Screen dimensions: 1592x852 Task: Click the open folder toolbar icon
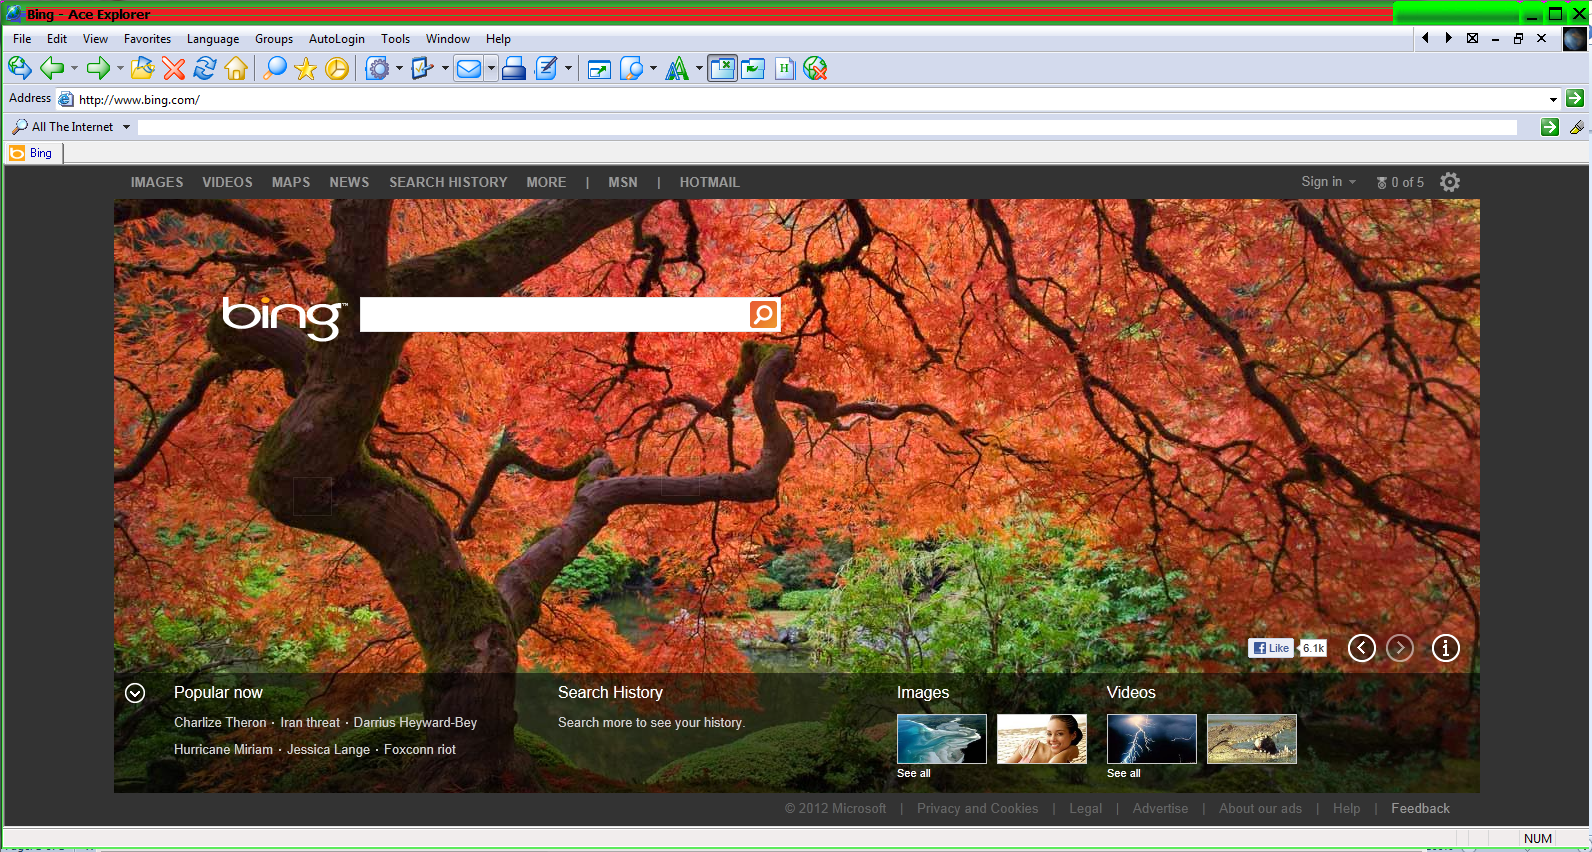[143, 68]
